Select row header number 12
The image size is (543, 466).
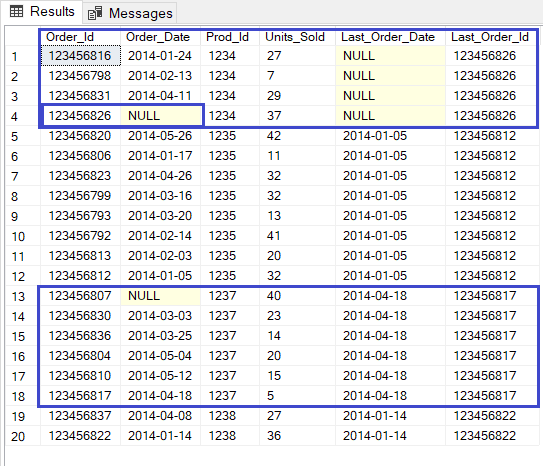click(x=23, y=276)
